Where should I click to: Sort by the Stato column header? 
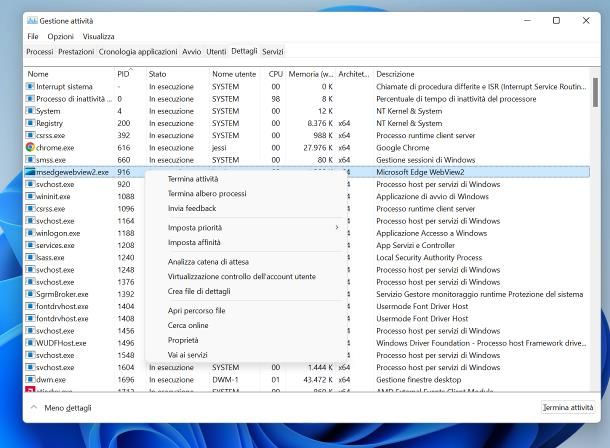(x=157, y=74)
